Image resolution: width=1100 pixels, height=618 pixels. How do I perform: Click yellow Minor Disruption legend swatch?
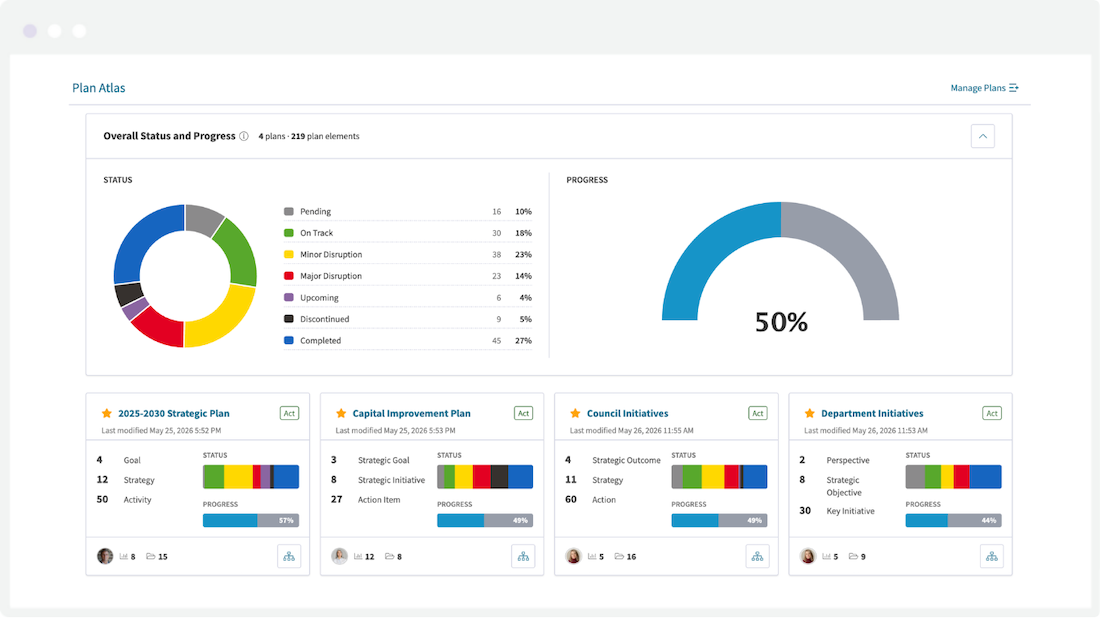[x=288, y=254]
